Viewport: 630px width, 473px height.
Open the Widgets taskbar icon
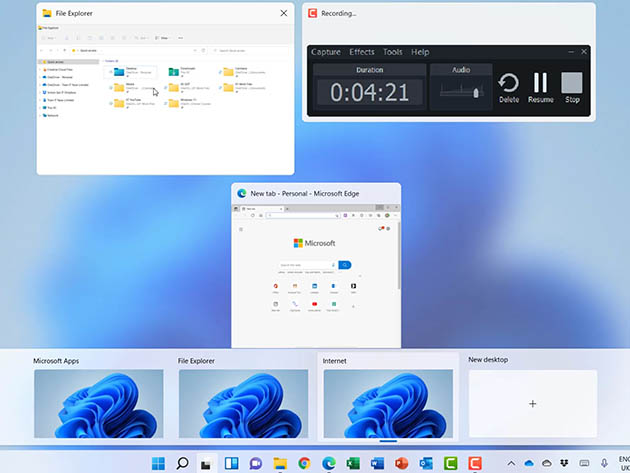[x=231, y=463]
